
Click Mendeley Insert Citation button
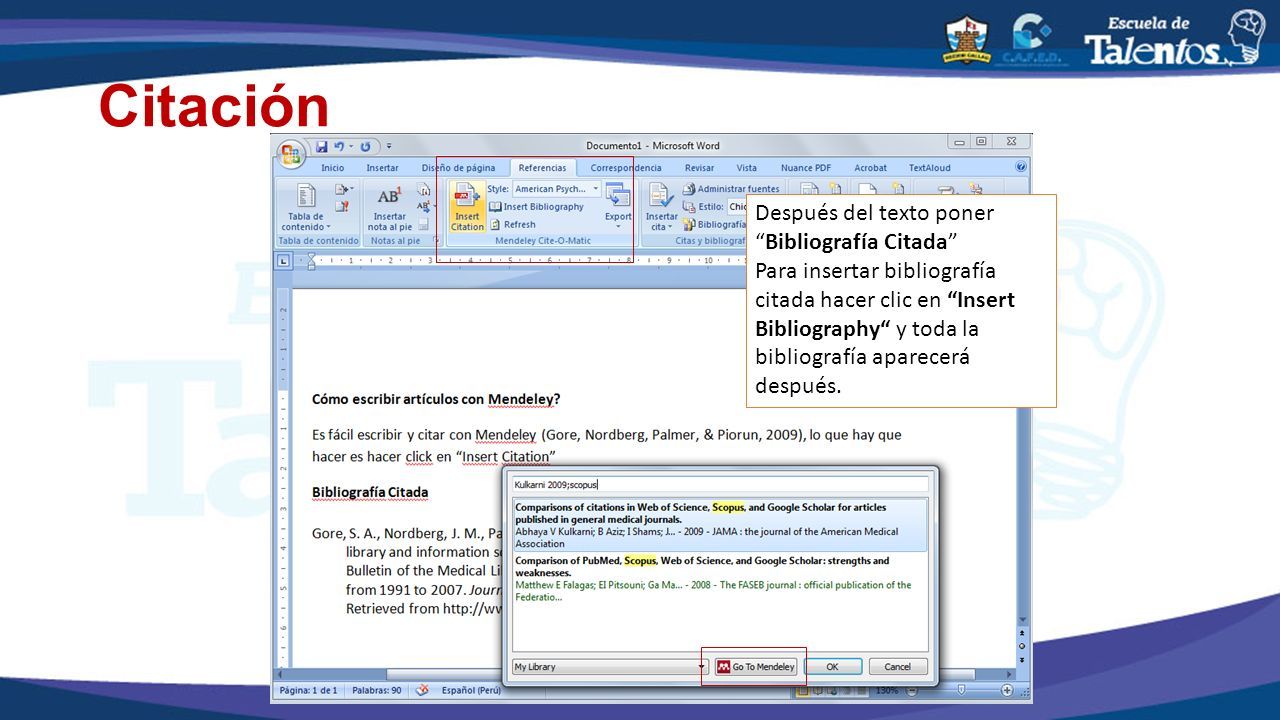coord(467,207)
